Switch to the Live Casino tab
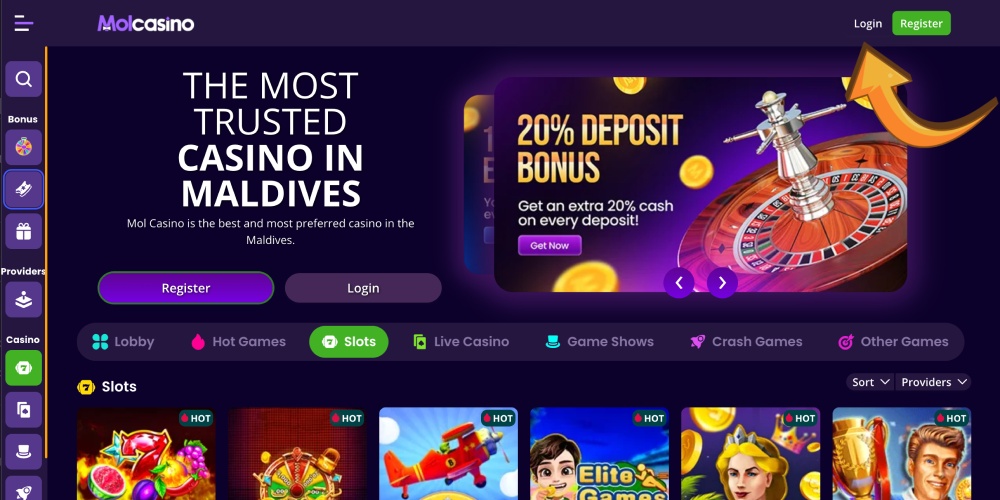 tap(460, 342)
